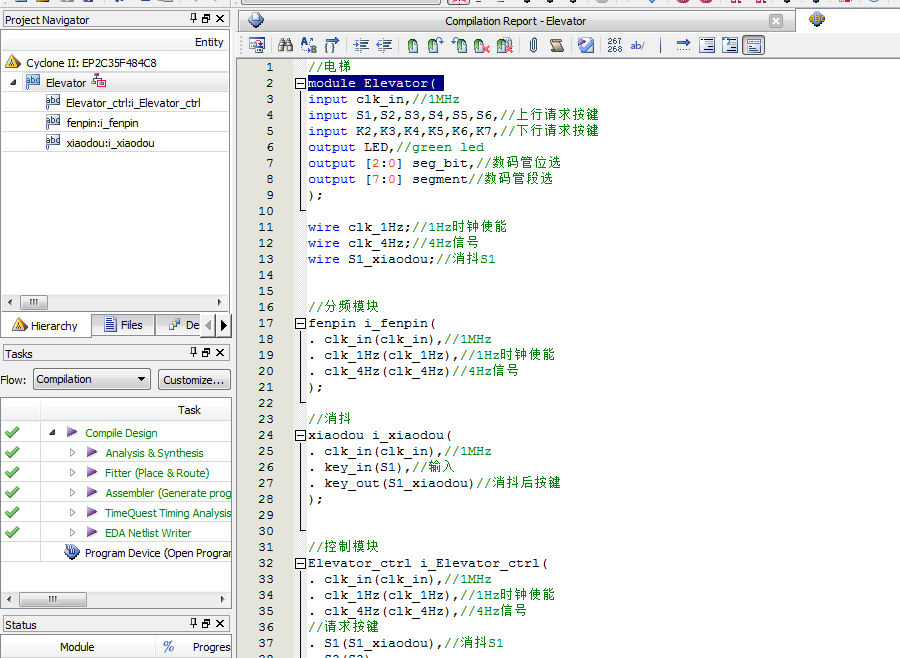Select fenpin:i_fenpin in the hierarchy
This screenshot has height=658, width=900.
102,123
